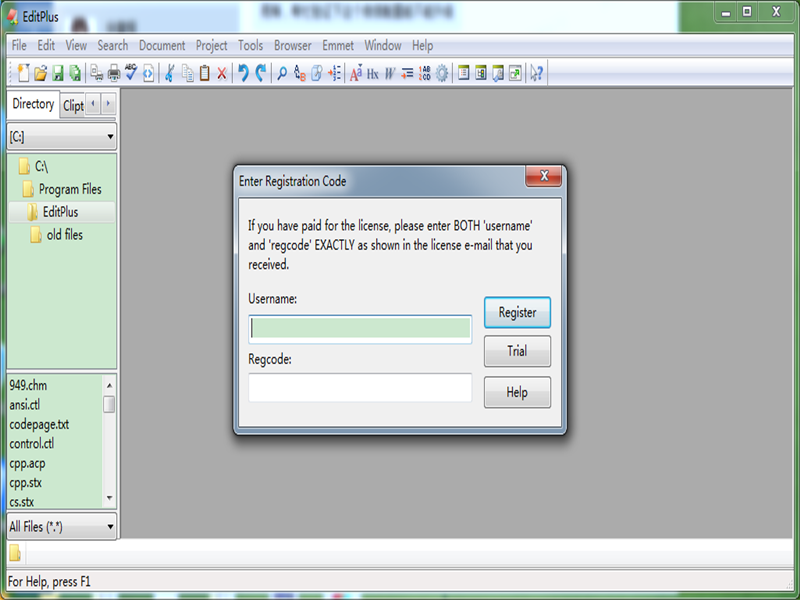The width and height of the screenshot is (800, 600).
Task: Click the Find magnifier icon
Action: tap(282, 73)
